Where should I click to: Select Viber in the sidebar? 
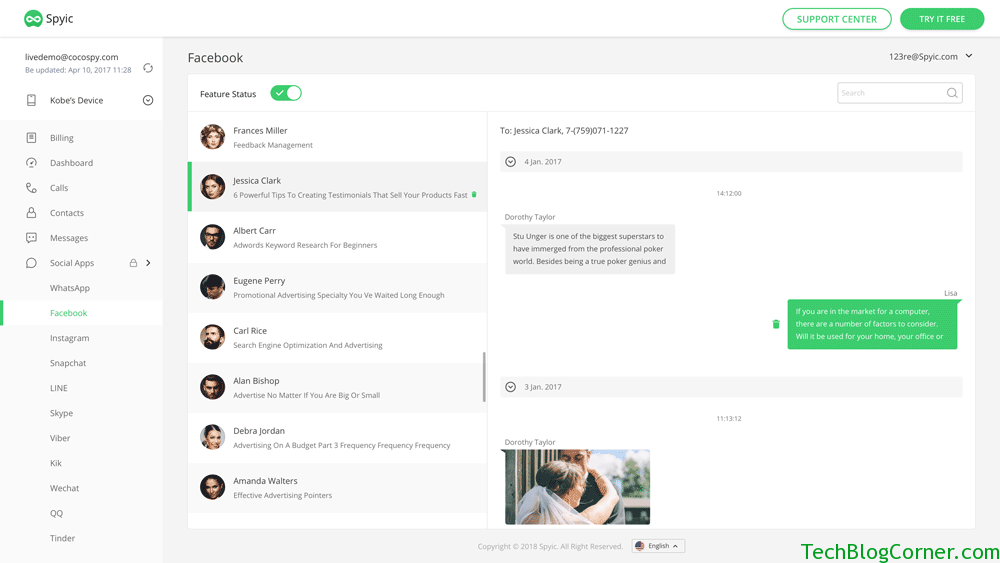coord(60,438)
